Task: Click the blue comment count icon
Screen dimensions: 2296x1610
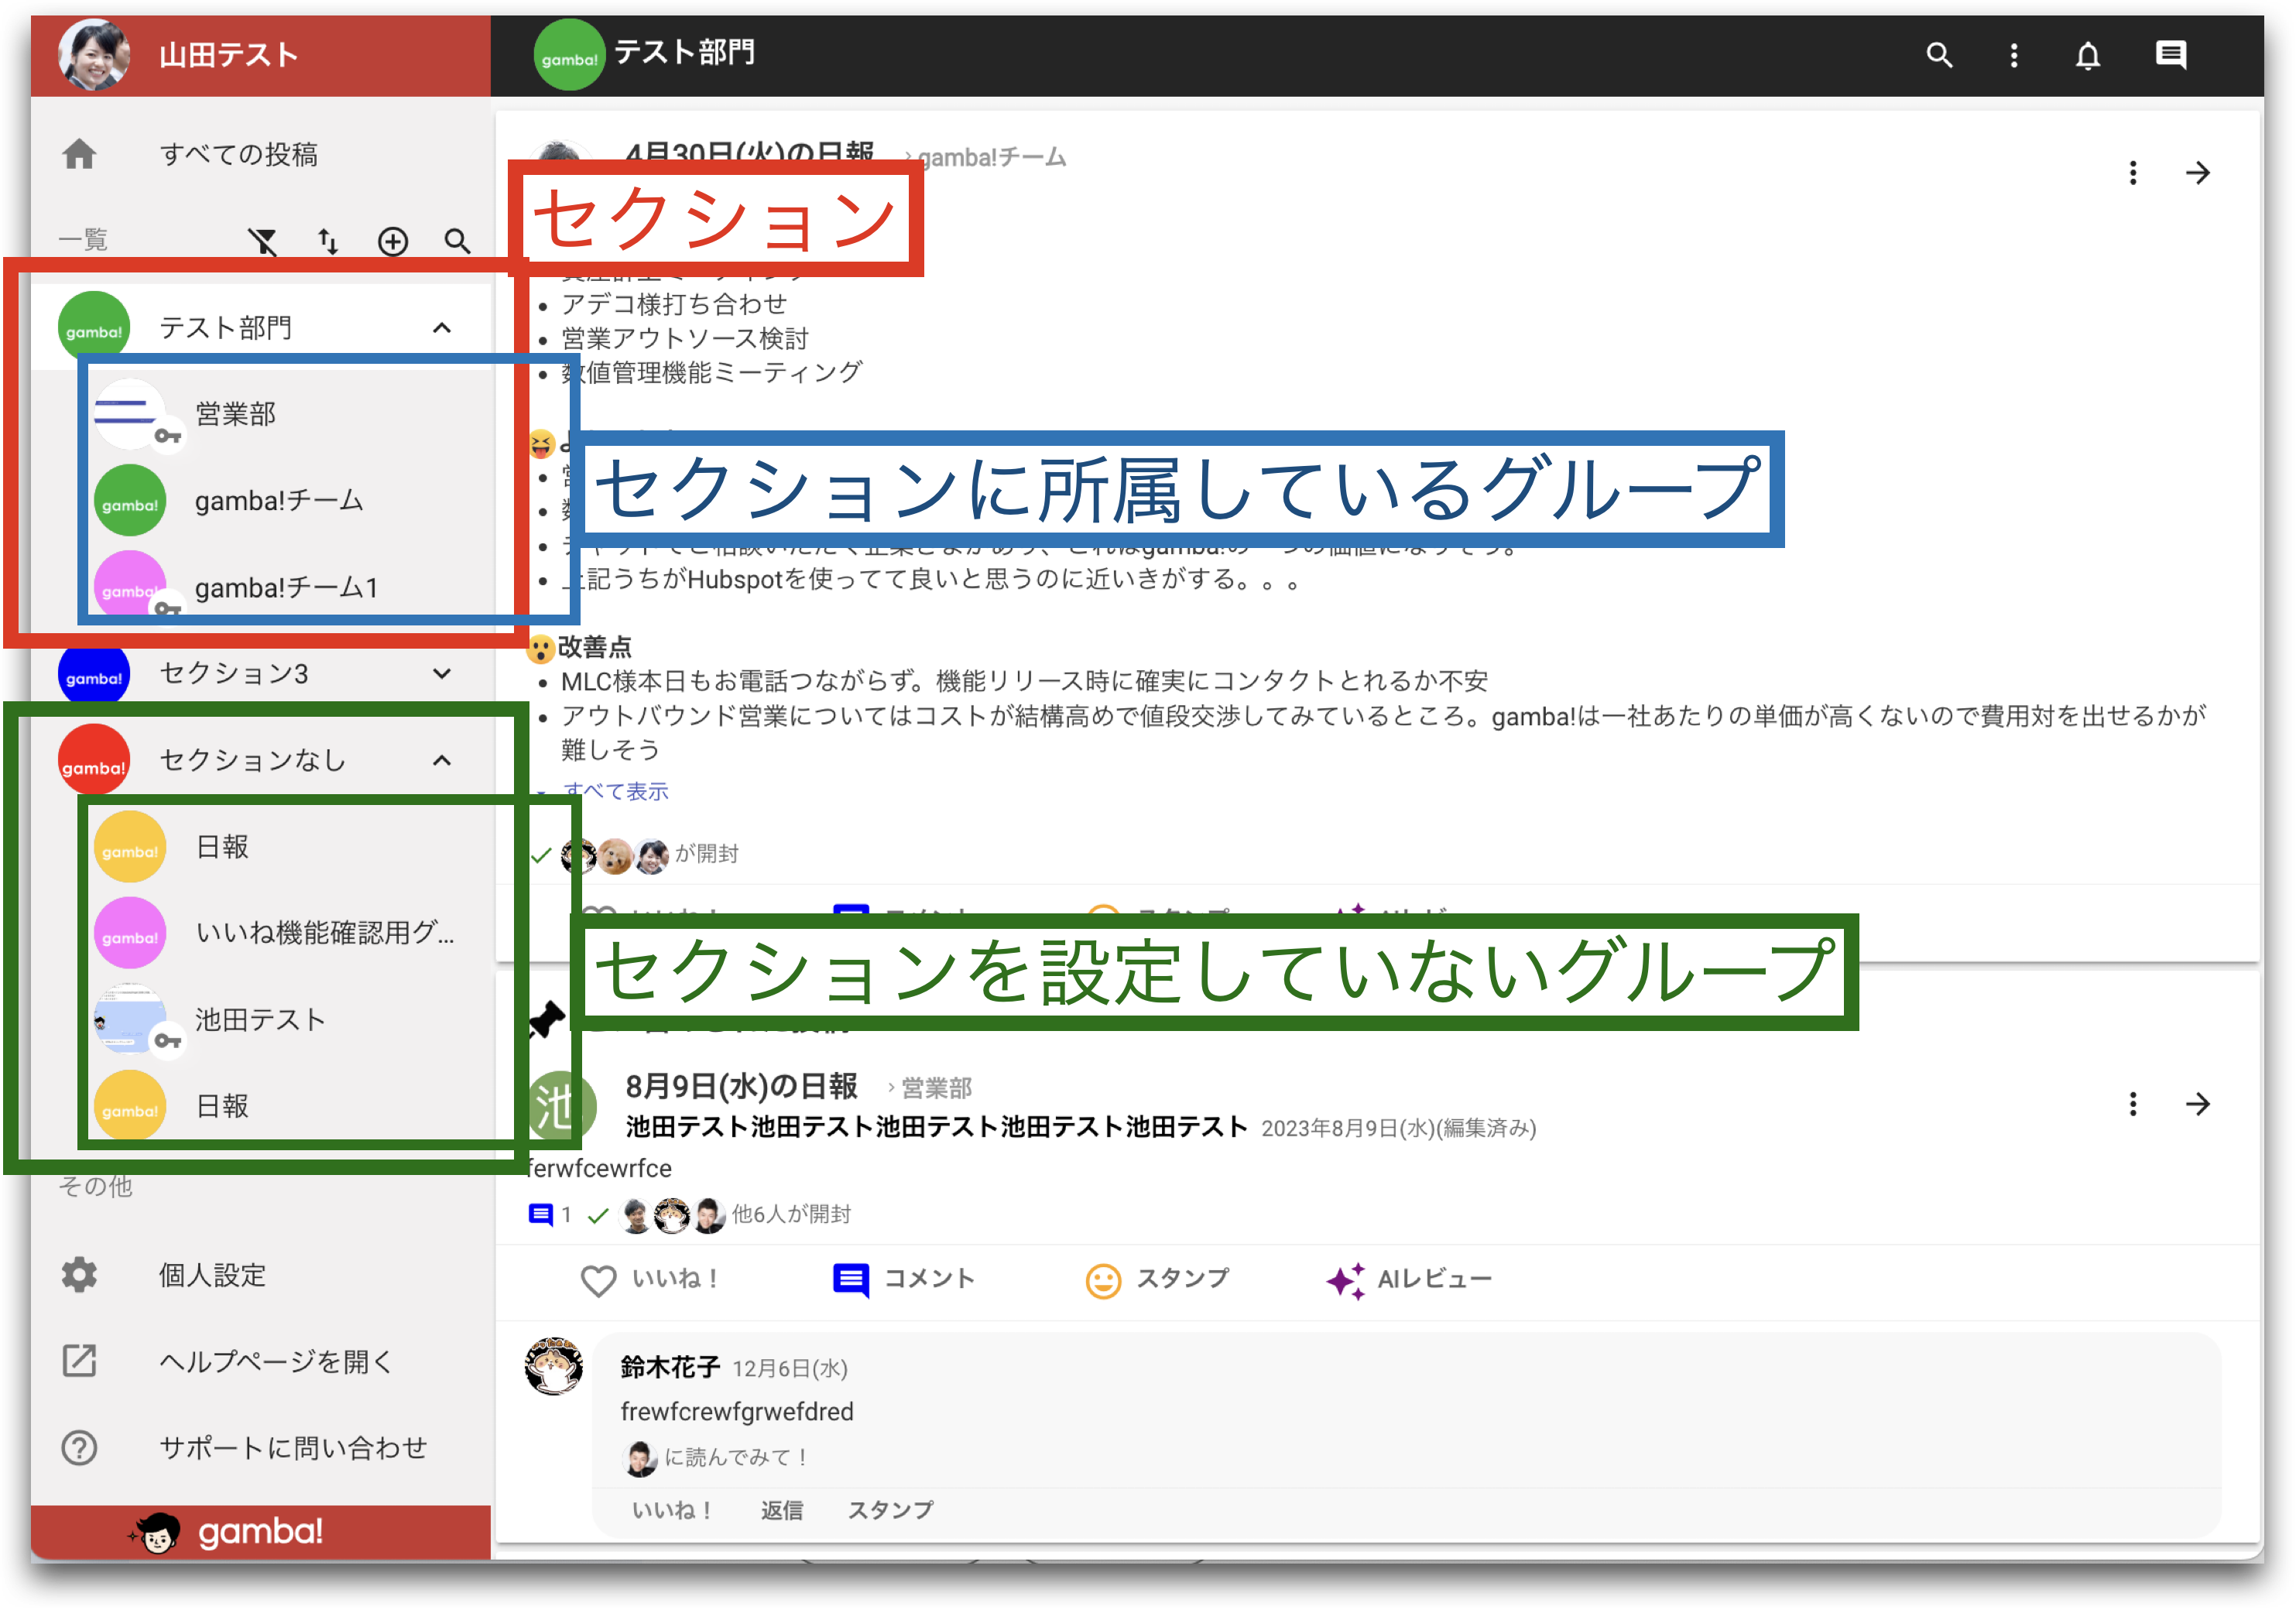Action: 540,1215
